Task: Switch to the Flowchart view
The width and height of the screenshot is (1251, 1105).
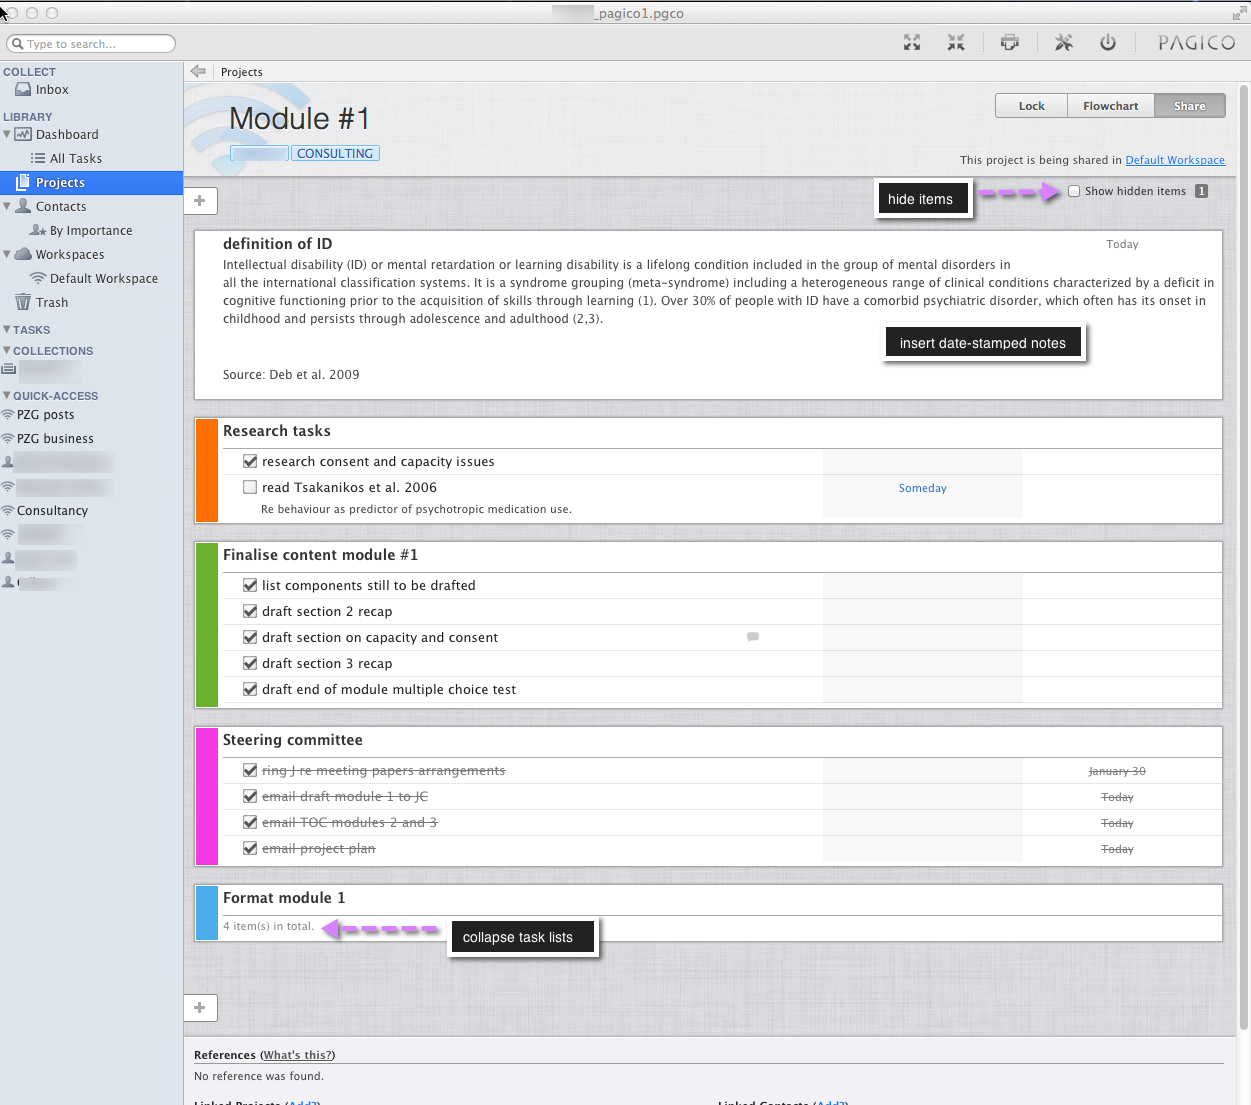Action: pos(1110,106)
